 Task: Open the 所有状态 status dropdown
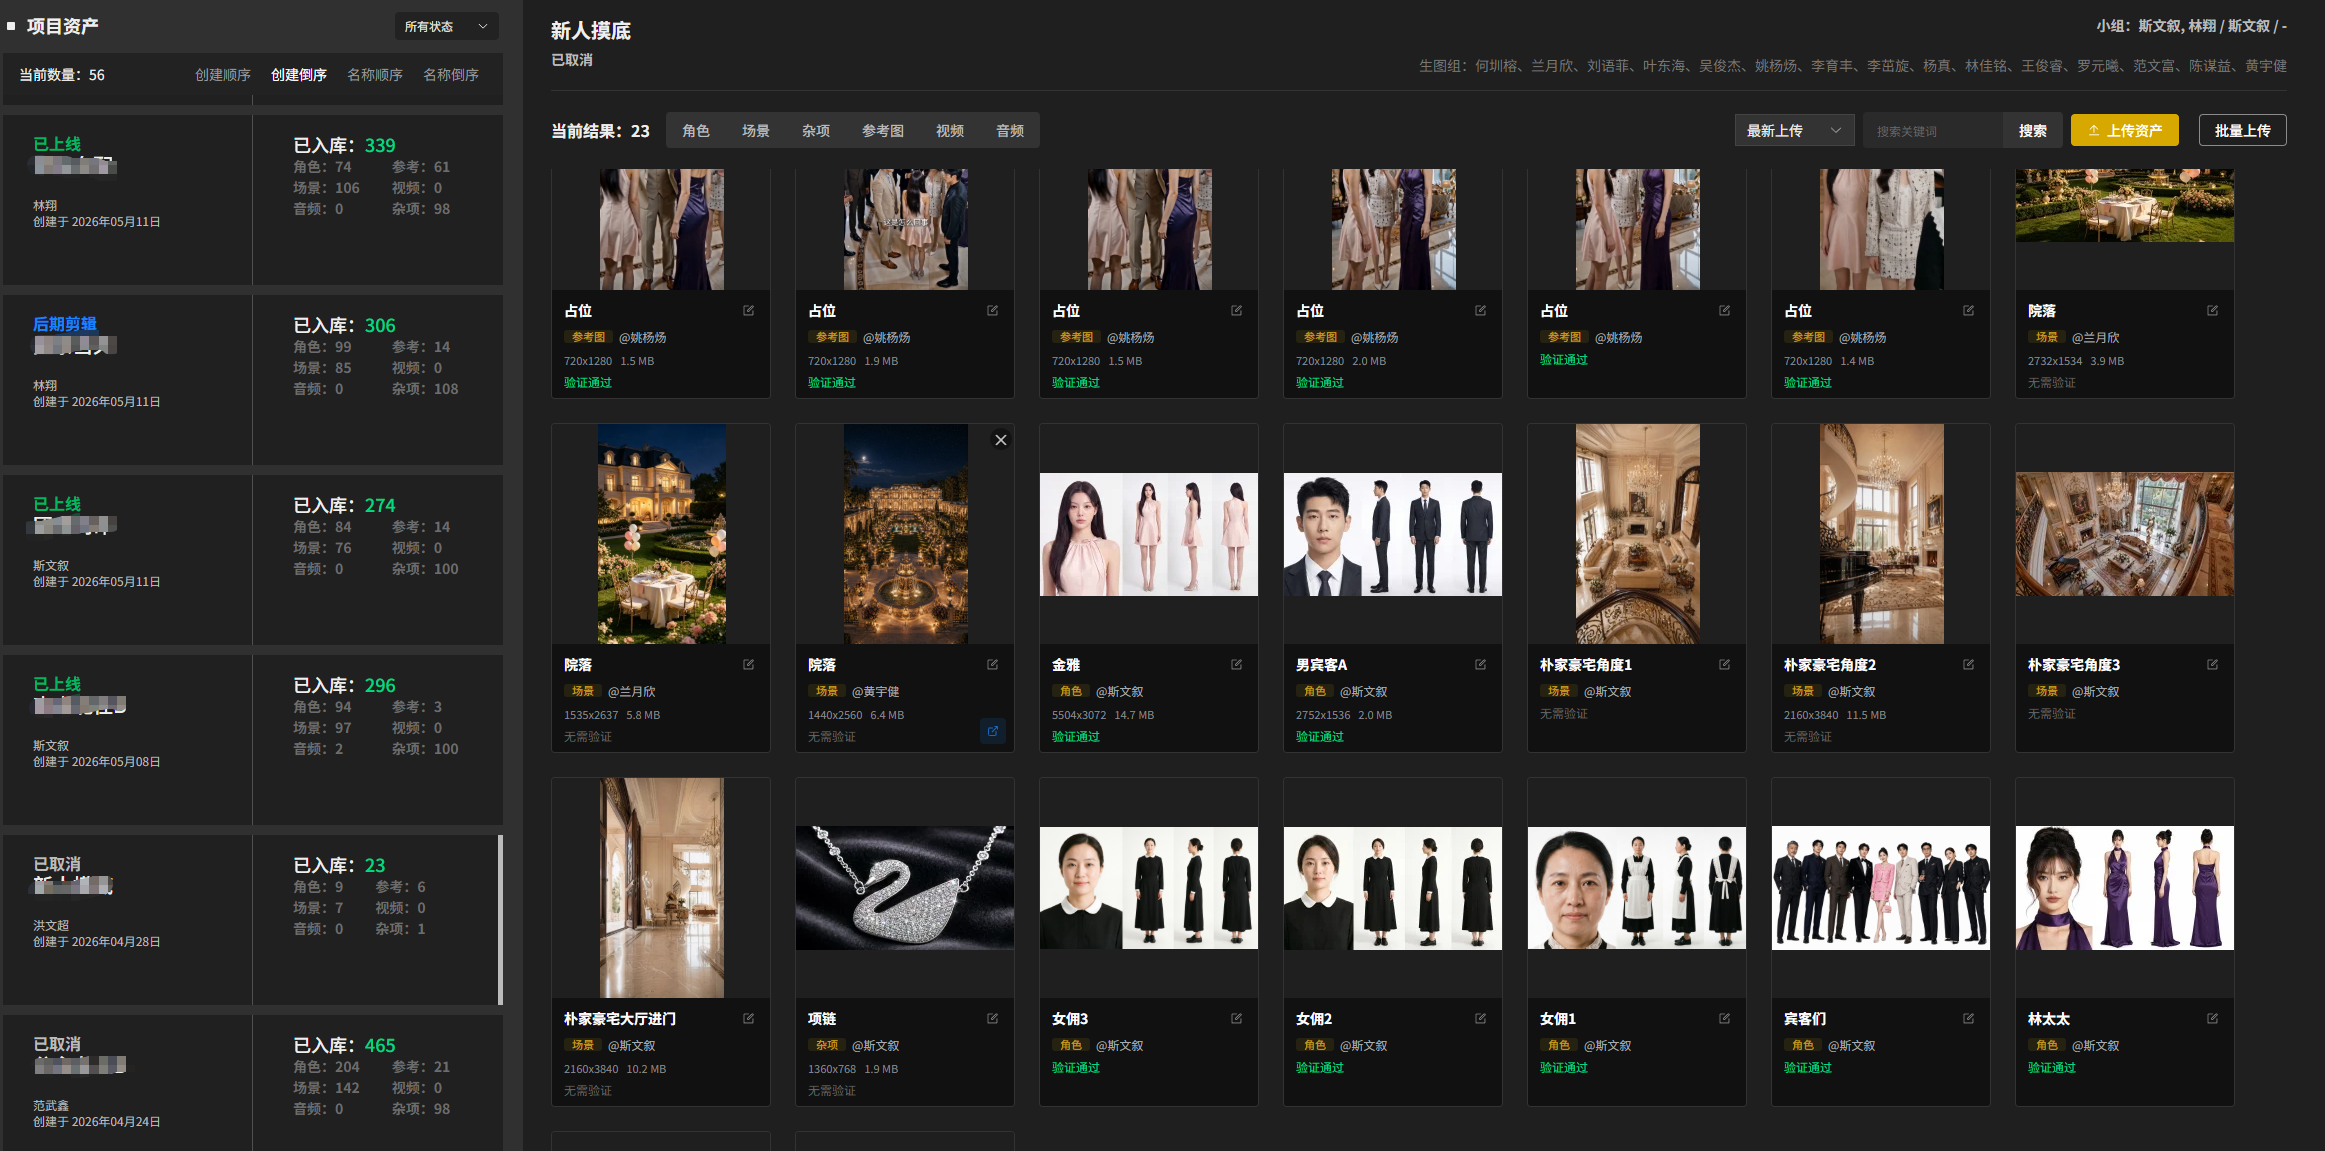tap(446, 26)
